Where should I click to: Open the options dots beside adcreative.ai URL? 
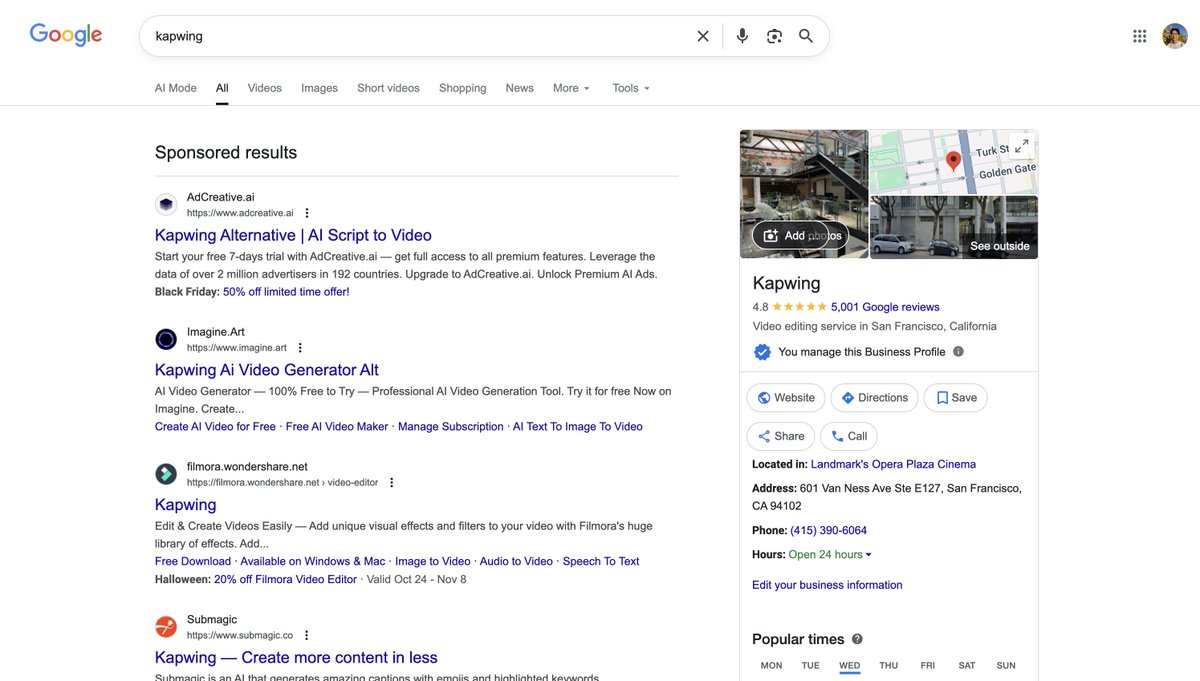click(307, 213)
